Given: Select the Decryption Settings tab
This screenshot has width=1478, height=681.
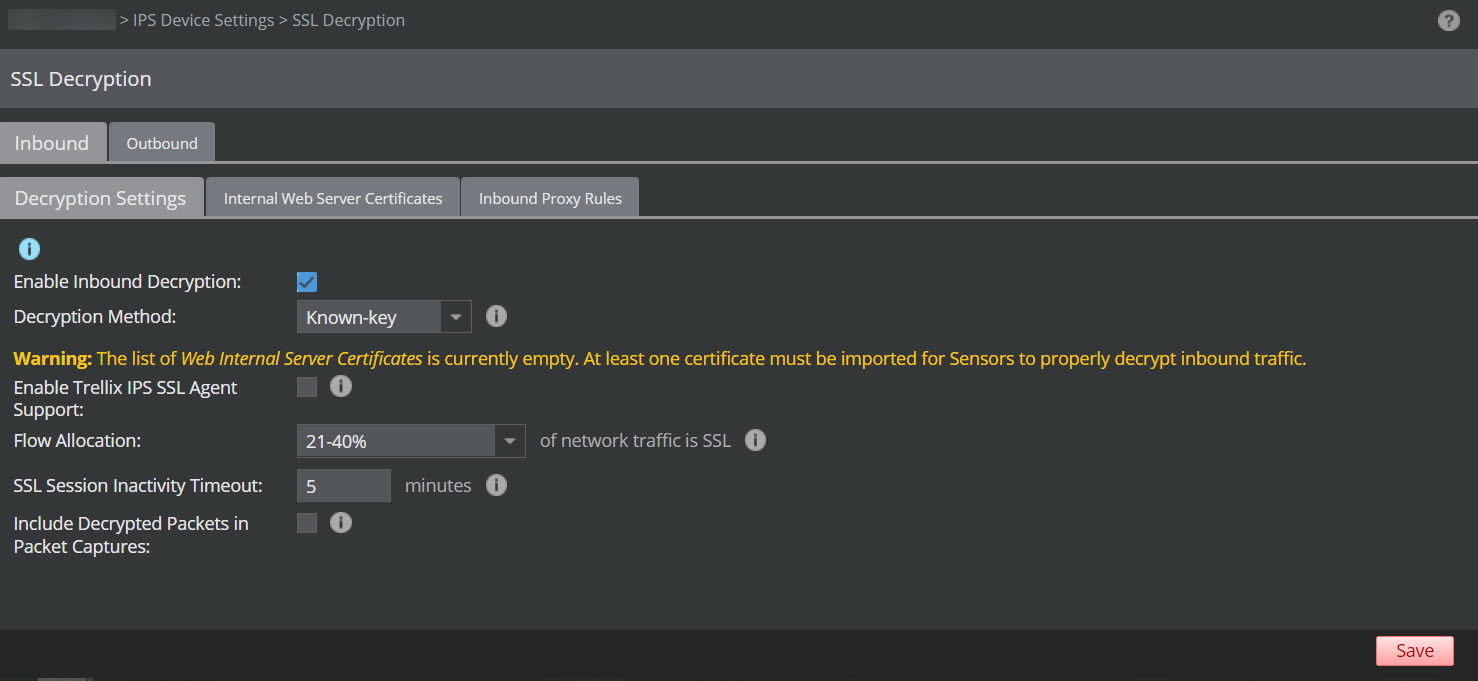Looking at the screenshot, I should 101,198.
